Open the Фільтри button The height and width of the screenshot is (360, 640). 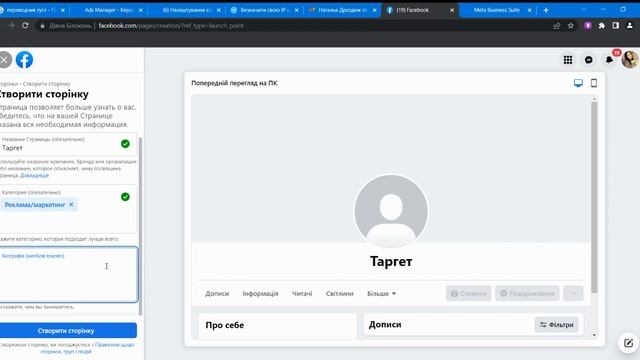coord(556,325)
